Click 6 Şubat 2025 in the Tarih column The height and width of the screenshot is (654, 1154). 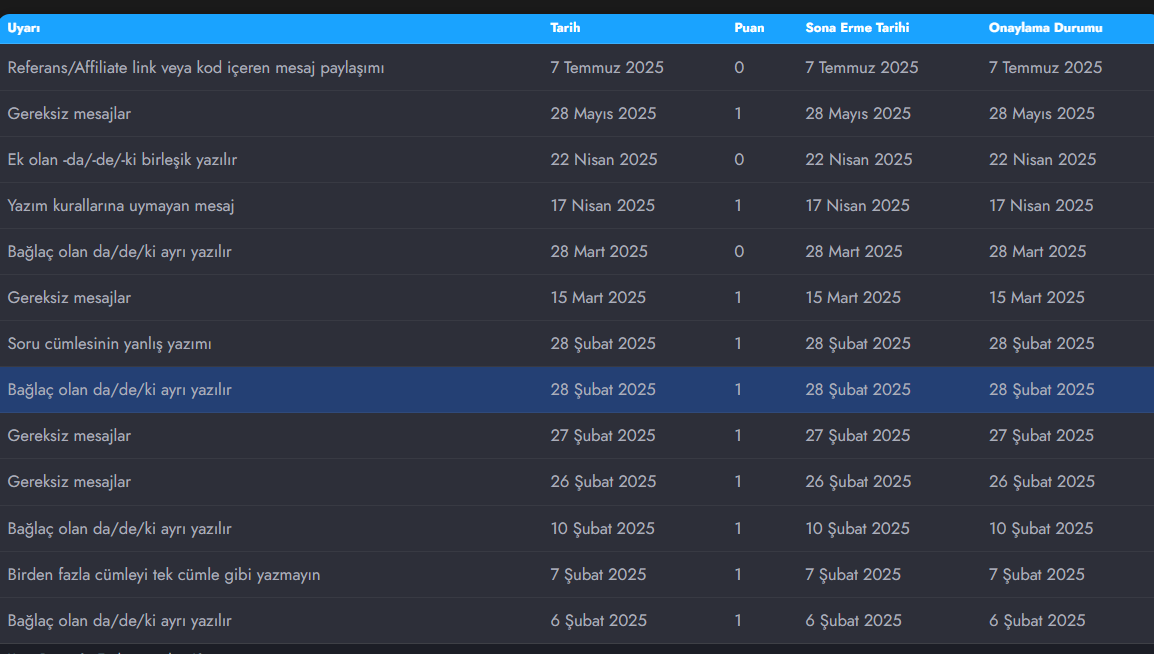click(599, 621)
